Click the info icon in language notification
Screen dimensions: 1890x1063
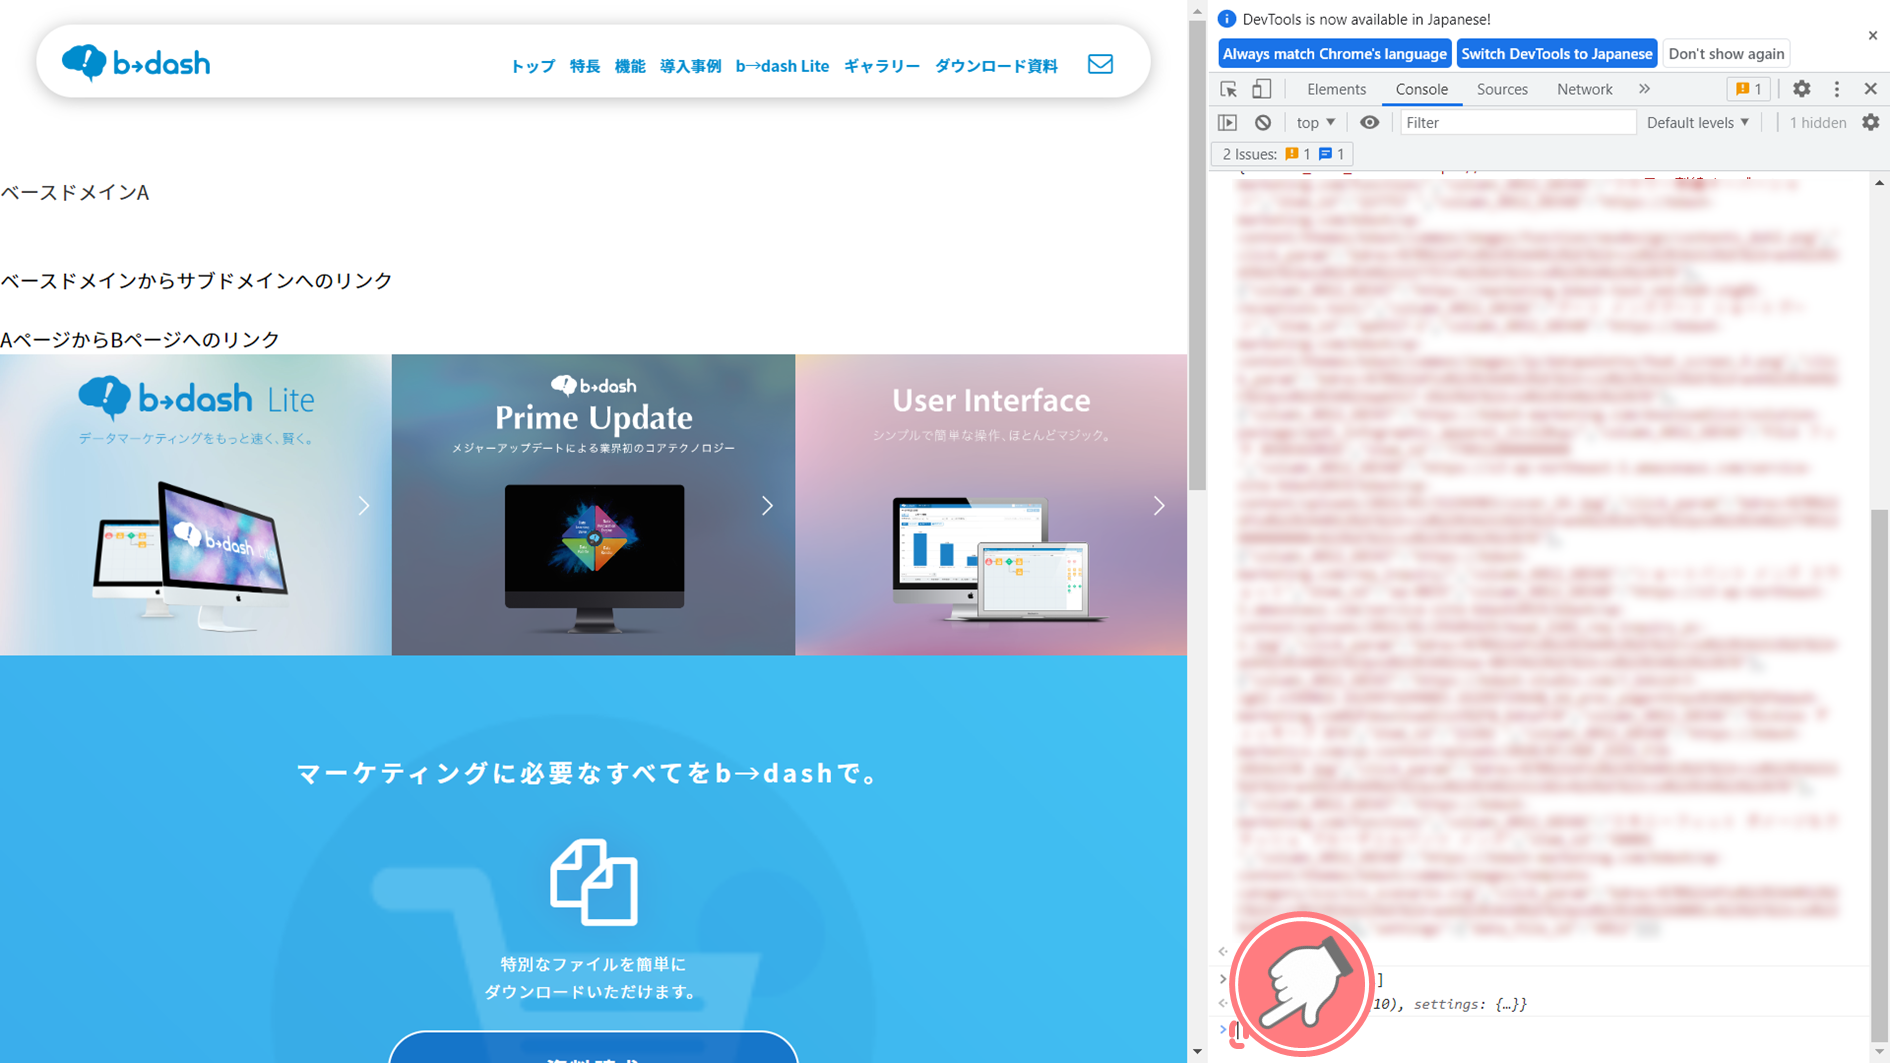tap(1227, 19)
